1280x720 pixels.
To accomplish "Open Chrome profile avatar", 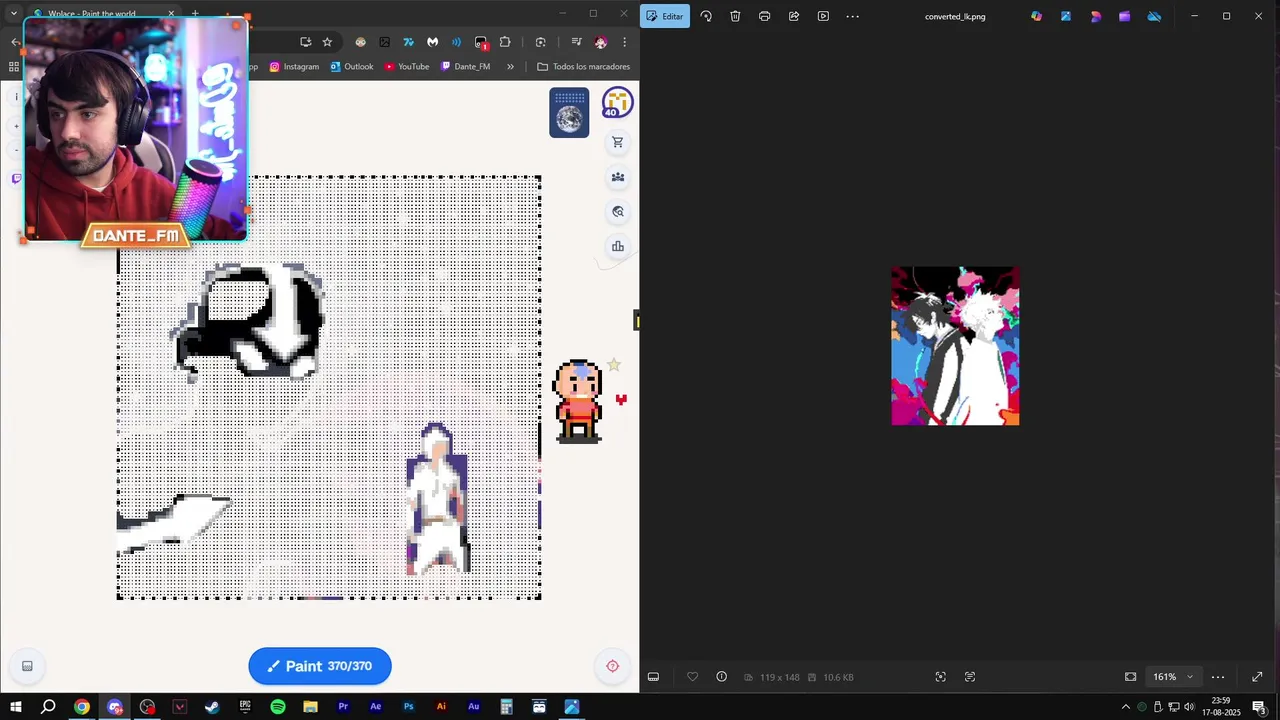I will (x=600, y=42).
